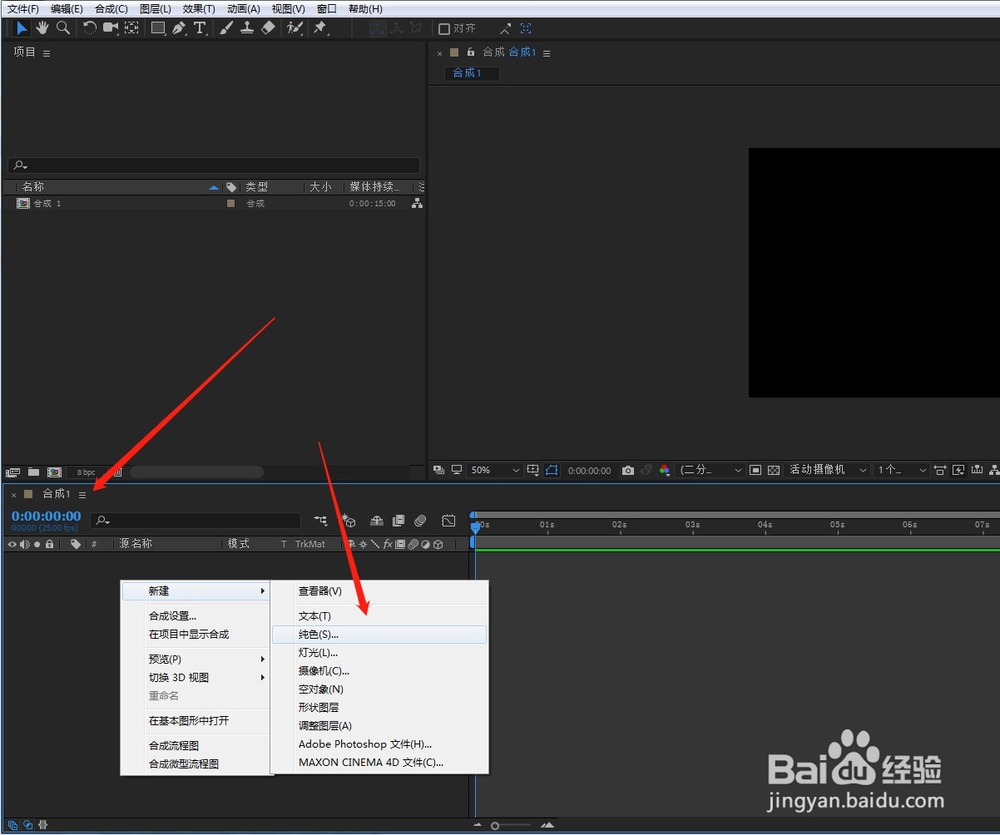Choose 文本(T) from the submenu
The image size is (1000, 835).
pos(379,616)
